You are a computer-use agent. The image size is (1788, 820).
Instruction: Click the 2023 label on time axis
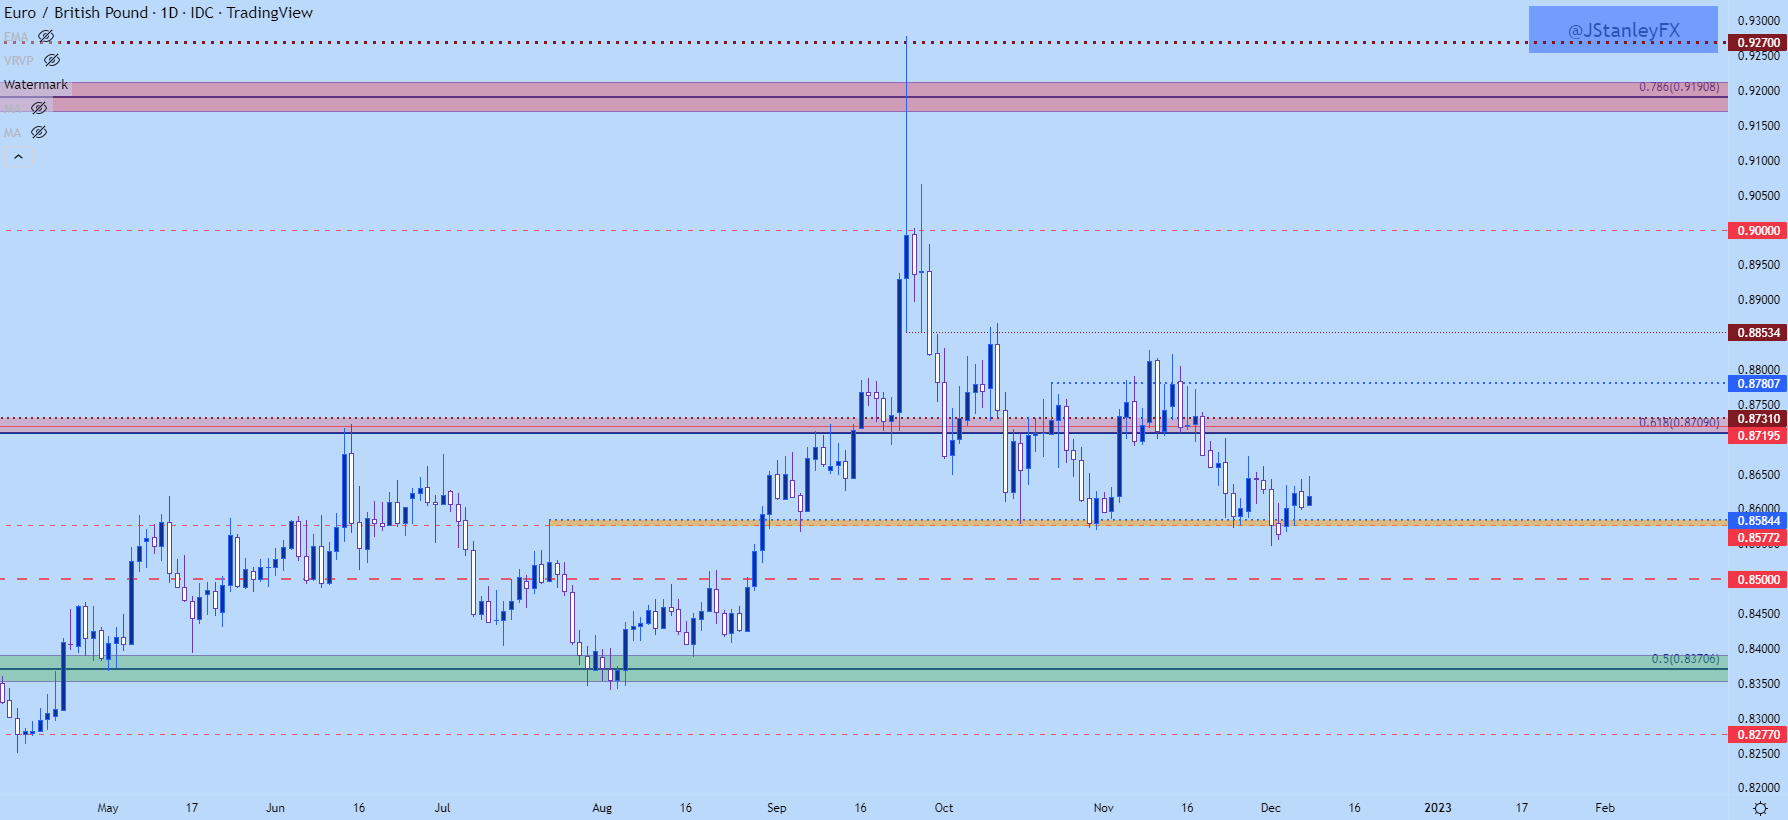click(1438, 808)
